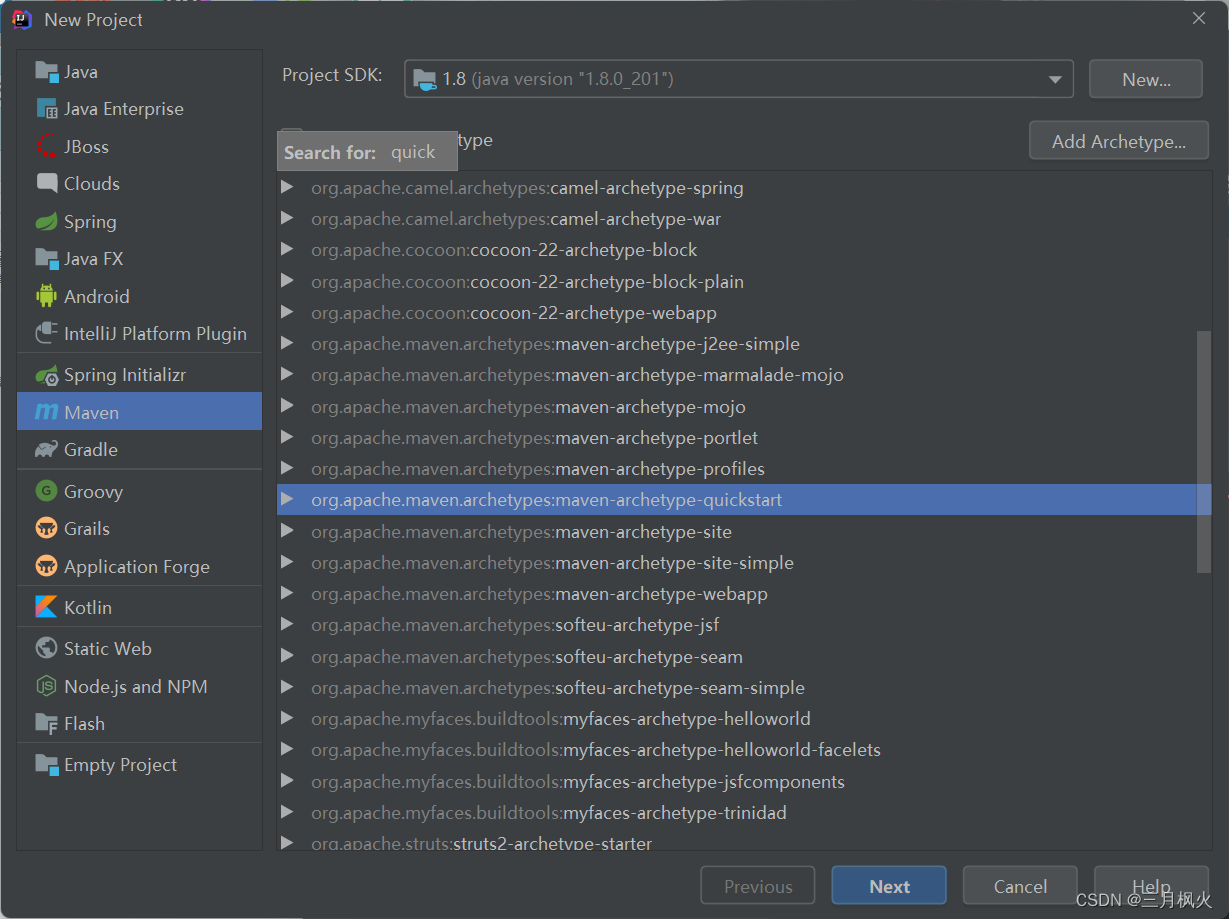Screen dimensions: 1229x919
Task: Select maven-archetype-marmalade-mojo row
Action: pyautogui.click(x=744, y=374)
